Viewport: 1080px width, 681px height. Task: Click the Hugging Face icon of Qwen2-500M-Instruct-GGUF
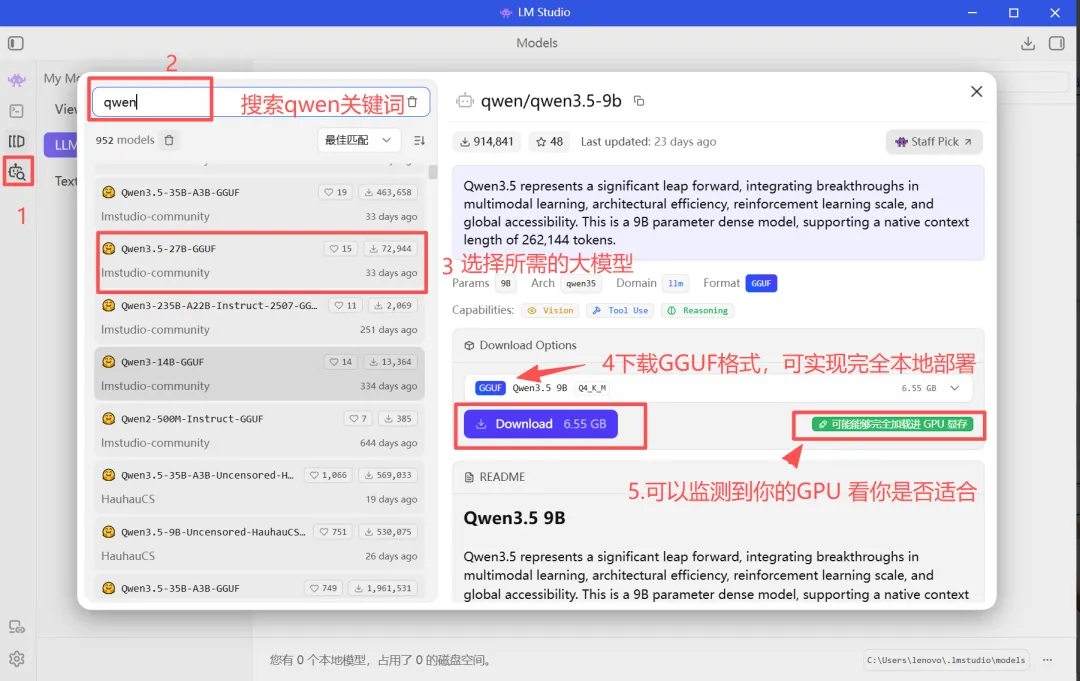point(108,418)
